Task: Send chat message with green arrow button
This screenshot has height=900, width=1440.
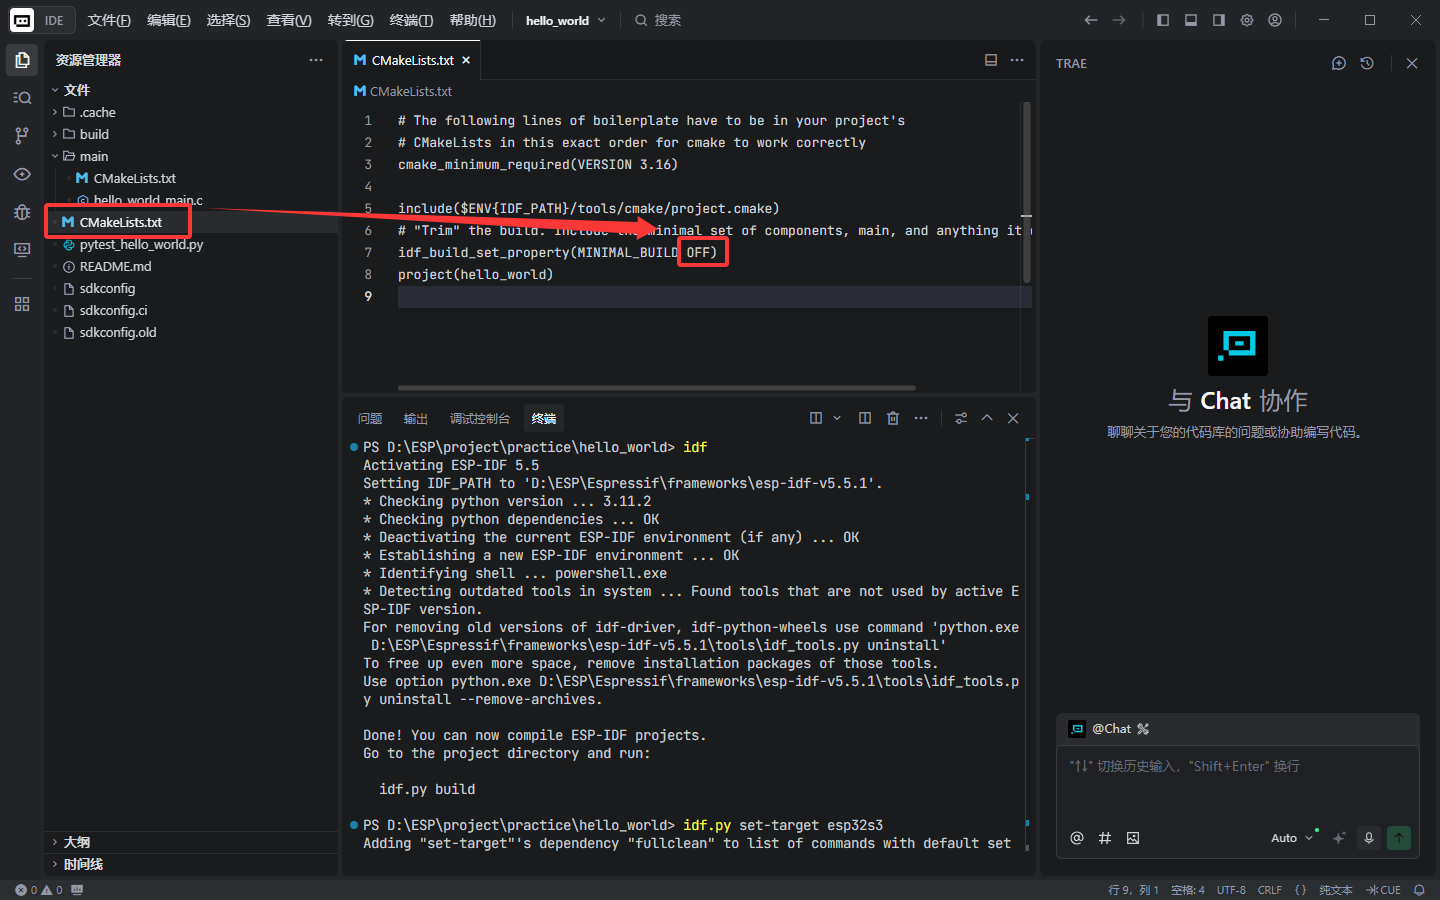Action: click(1399, 838)
